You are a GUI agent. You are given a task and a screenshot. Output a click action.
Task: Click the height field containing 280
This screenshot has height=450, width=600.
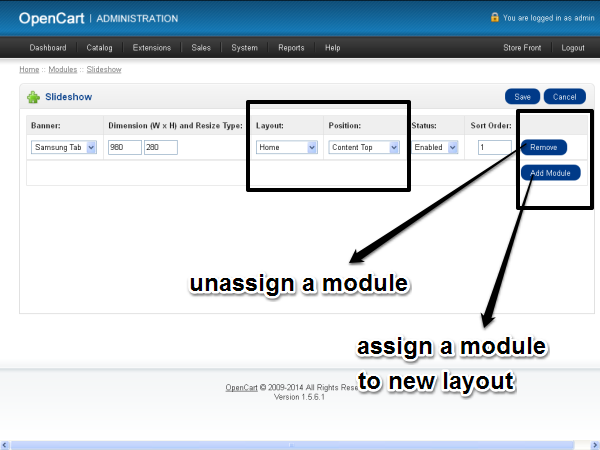pyautogui.click(x=161, y=147)
